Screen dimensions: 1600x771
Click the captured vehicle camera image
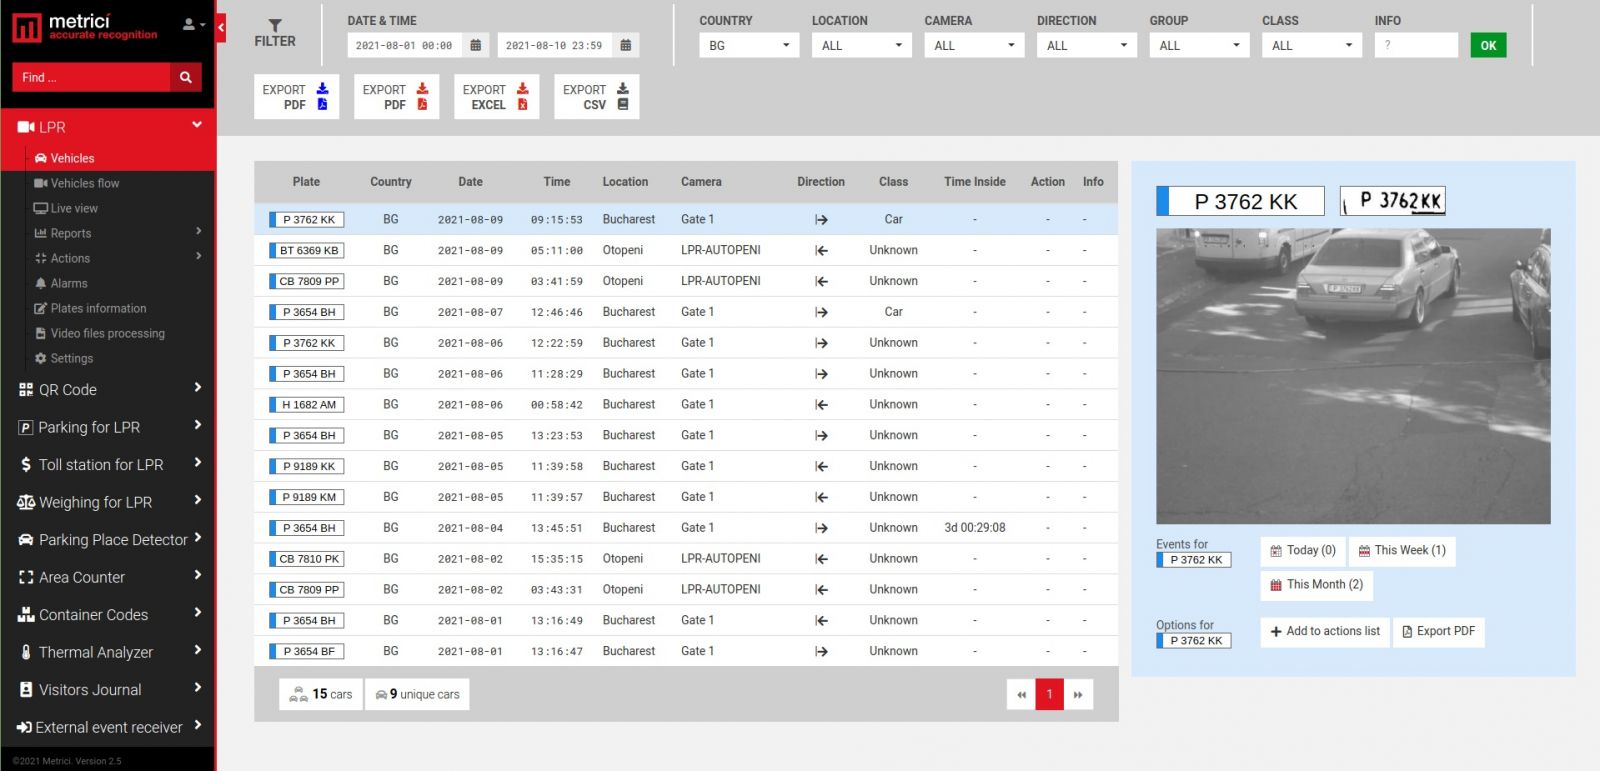point(1352,376)
